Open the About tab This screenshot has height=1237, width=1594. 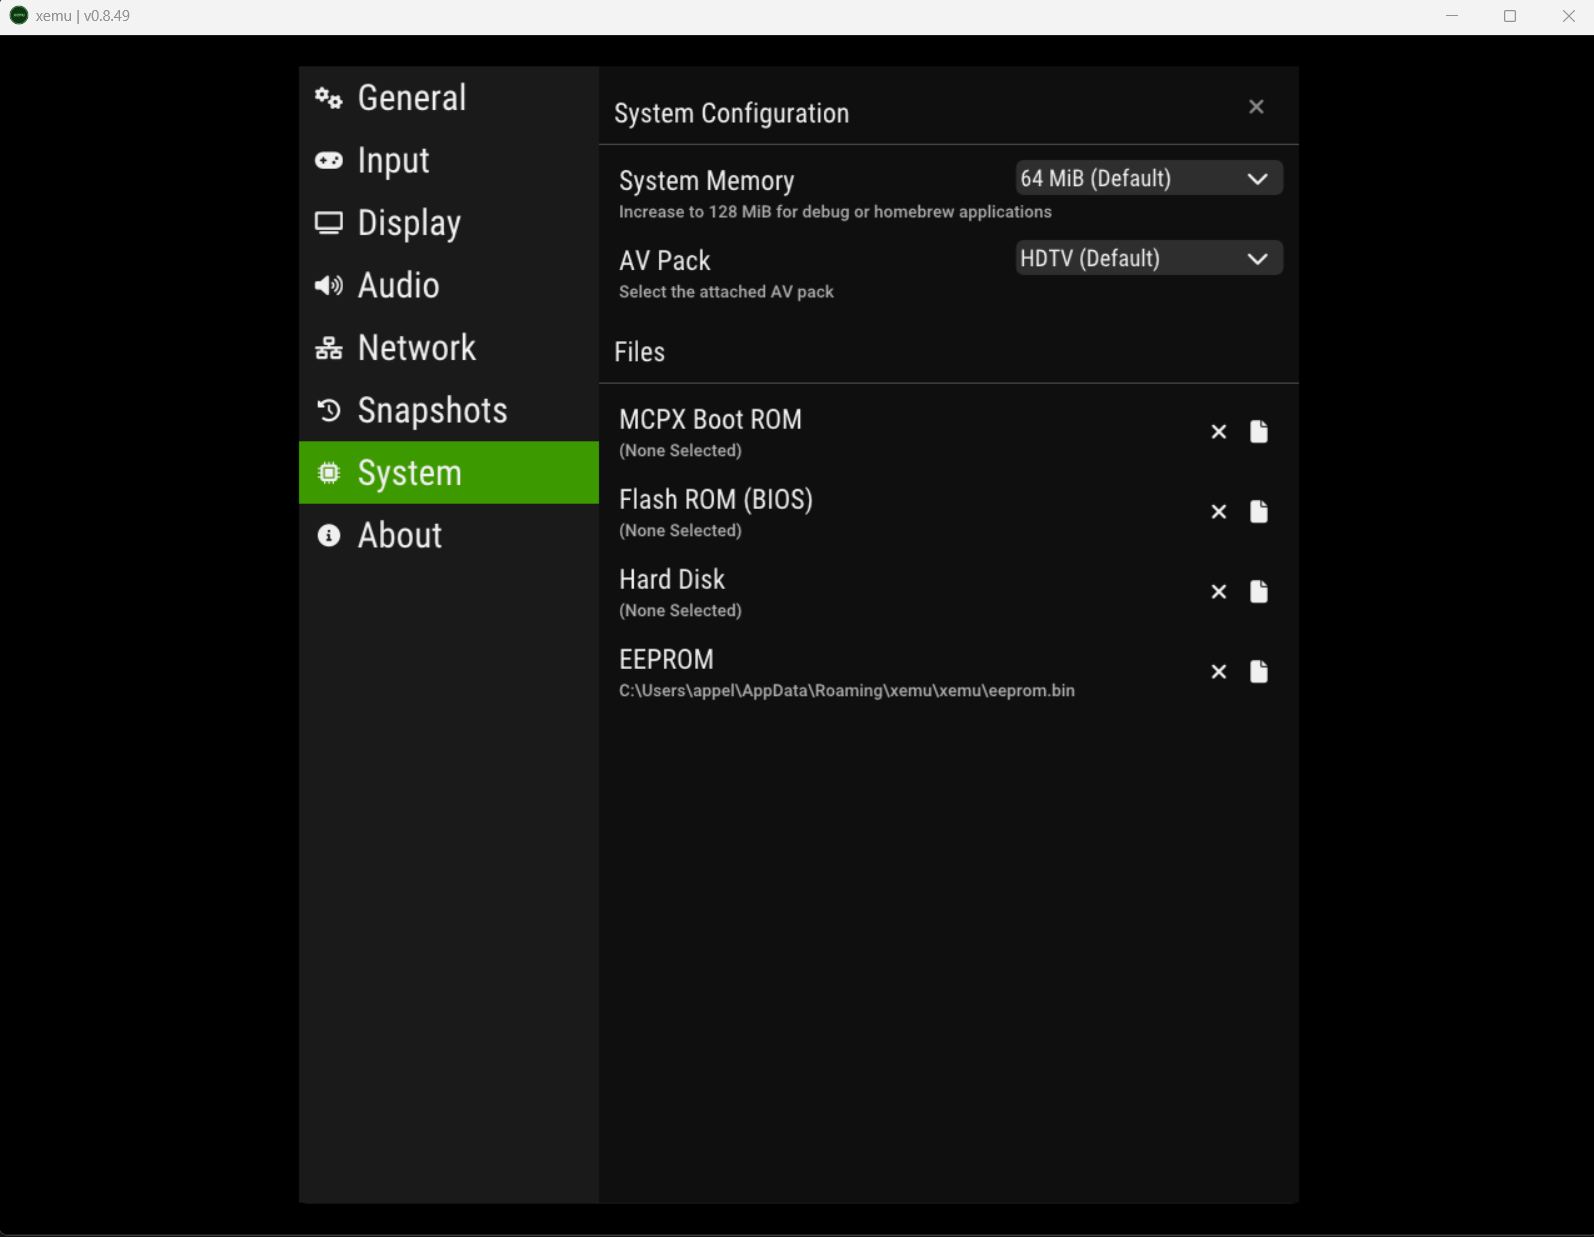click(x=449, y=535)
